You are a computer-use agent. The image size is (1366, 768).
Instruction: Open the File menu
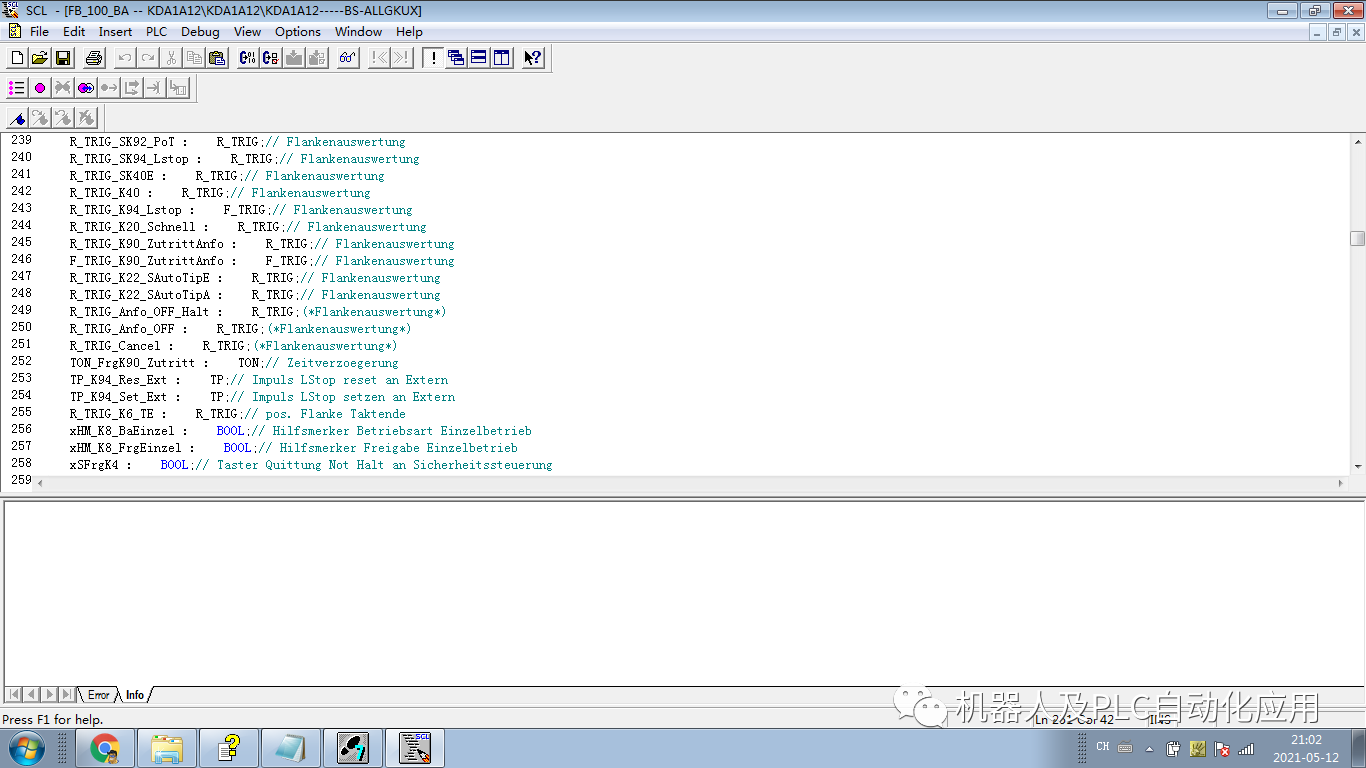(39, 31)
